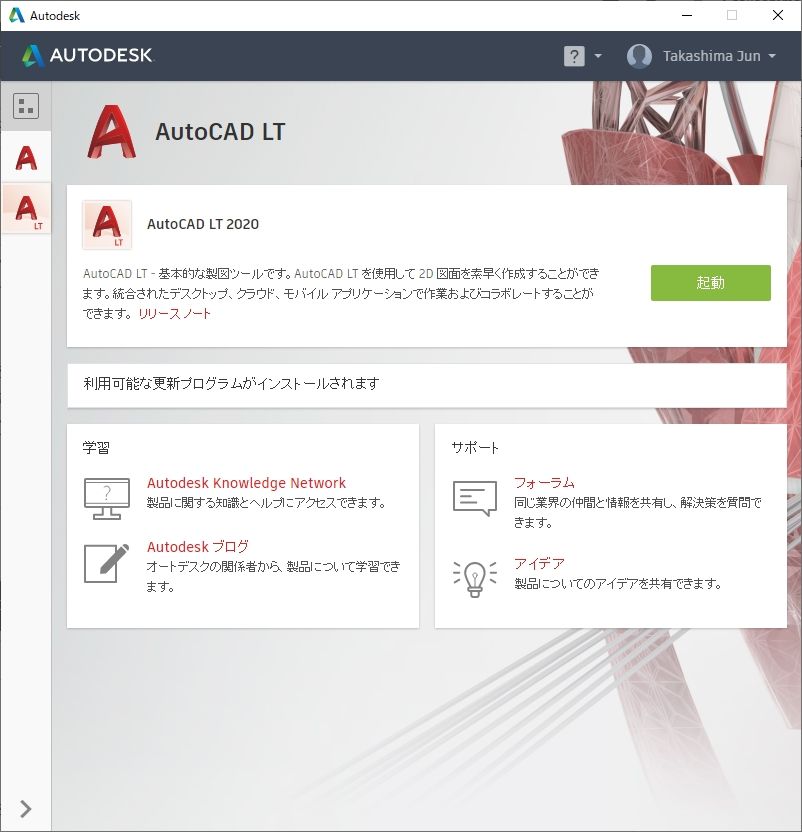Expand the sidebar with the chevron arrow
This screenshot has width=802, height=832.
tap(25, 809)
